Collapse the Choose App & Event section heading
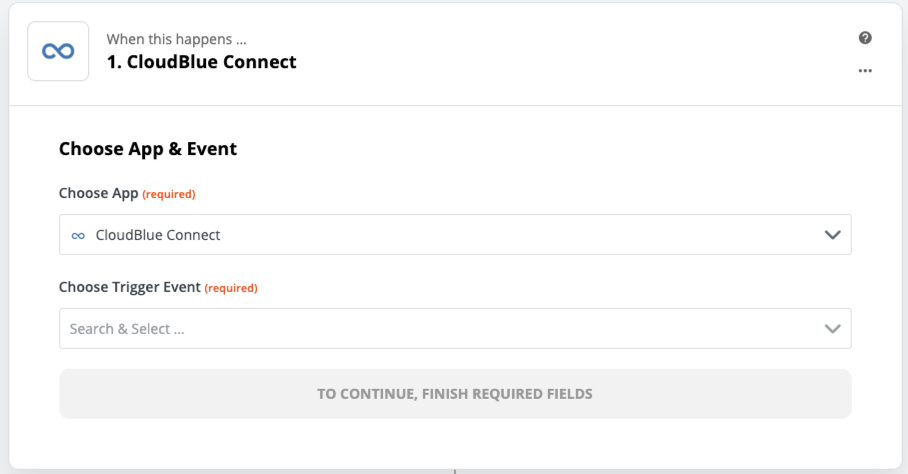Screen dimensions: 908x474 (x=148, y=149)
